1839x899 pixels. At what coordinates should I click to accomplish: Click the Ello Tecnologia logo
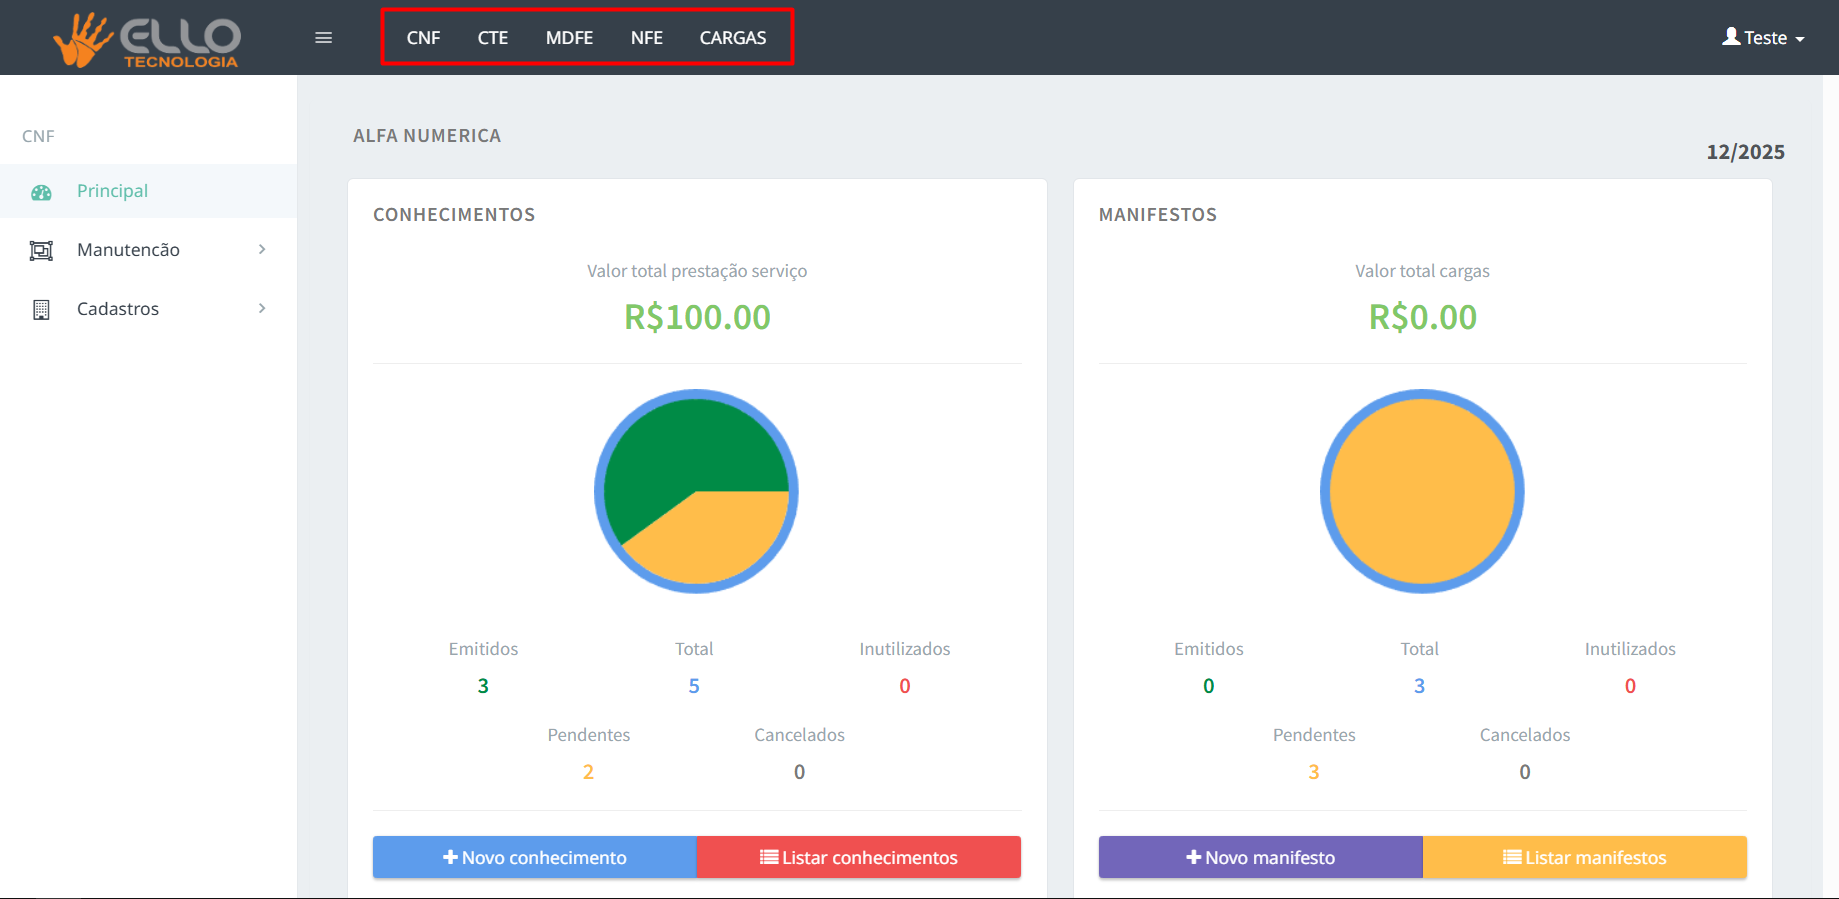(147, 40)
